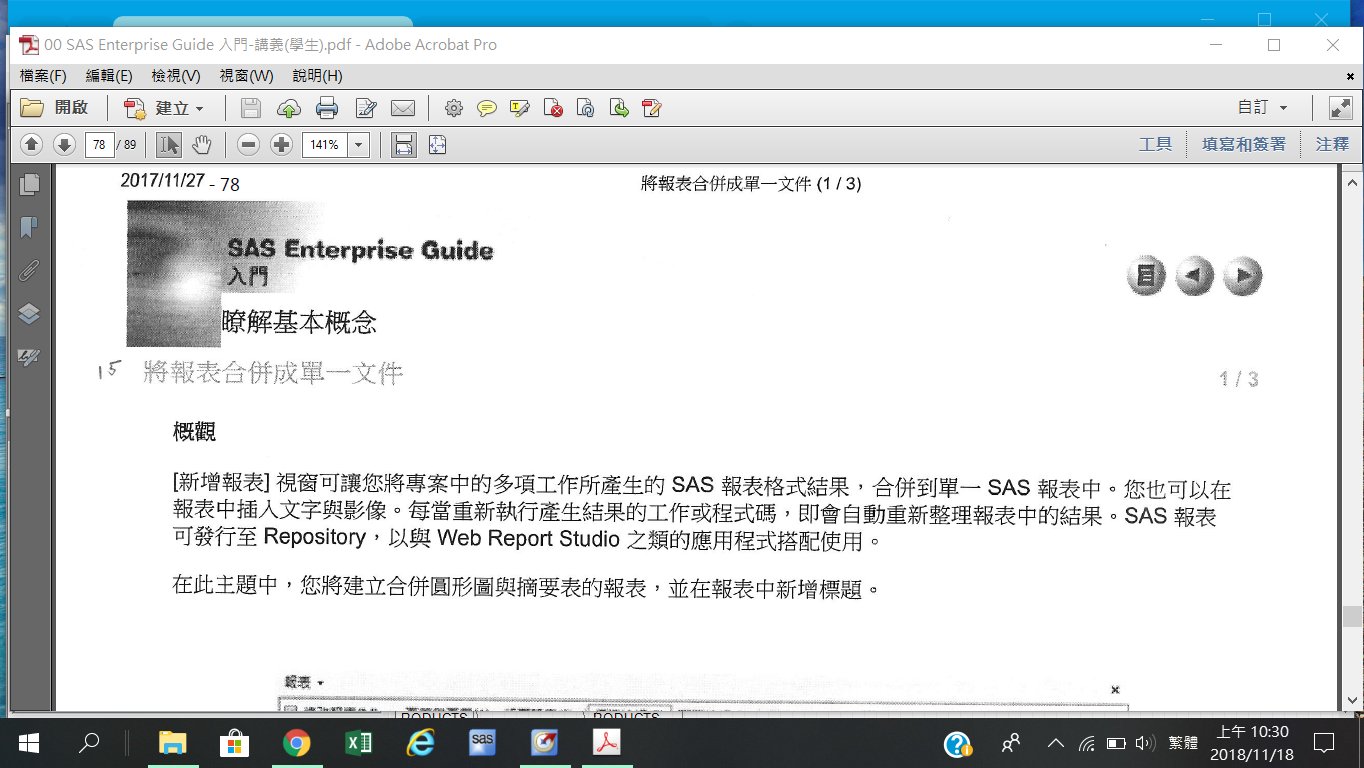The height and width of the screenshot is (768, 1364).
Task: Open Chrome from taskbar
Action: click(296, 743)
